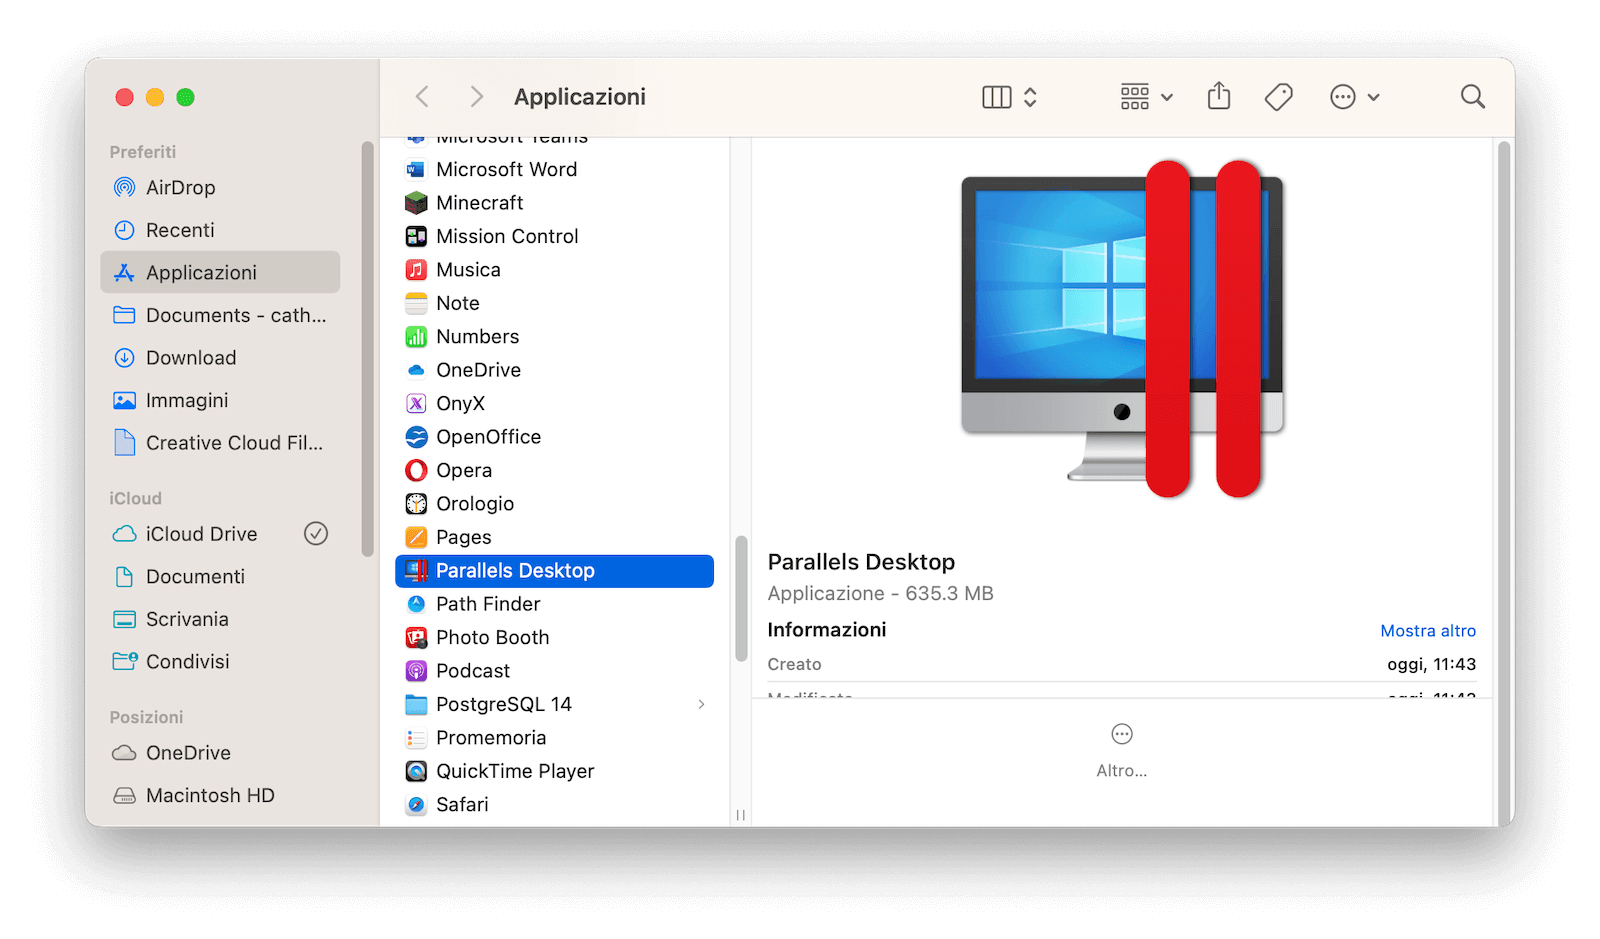
Task: Click the Parallels Desktop preview image
Action: click(x=1121, y=330)
